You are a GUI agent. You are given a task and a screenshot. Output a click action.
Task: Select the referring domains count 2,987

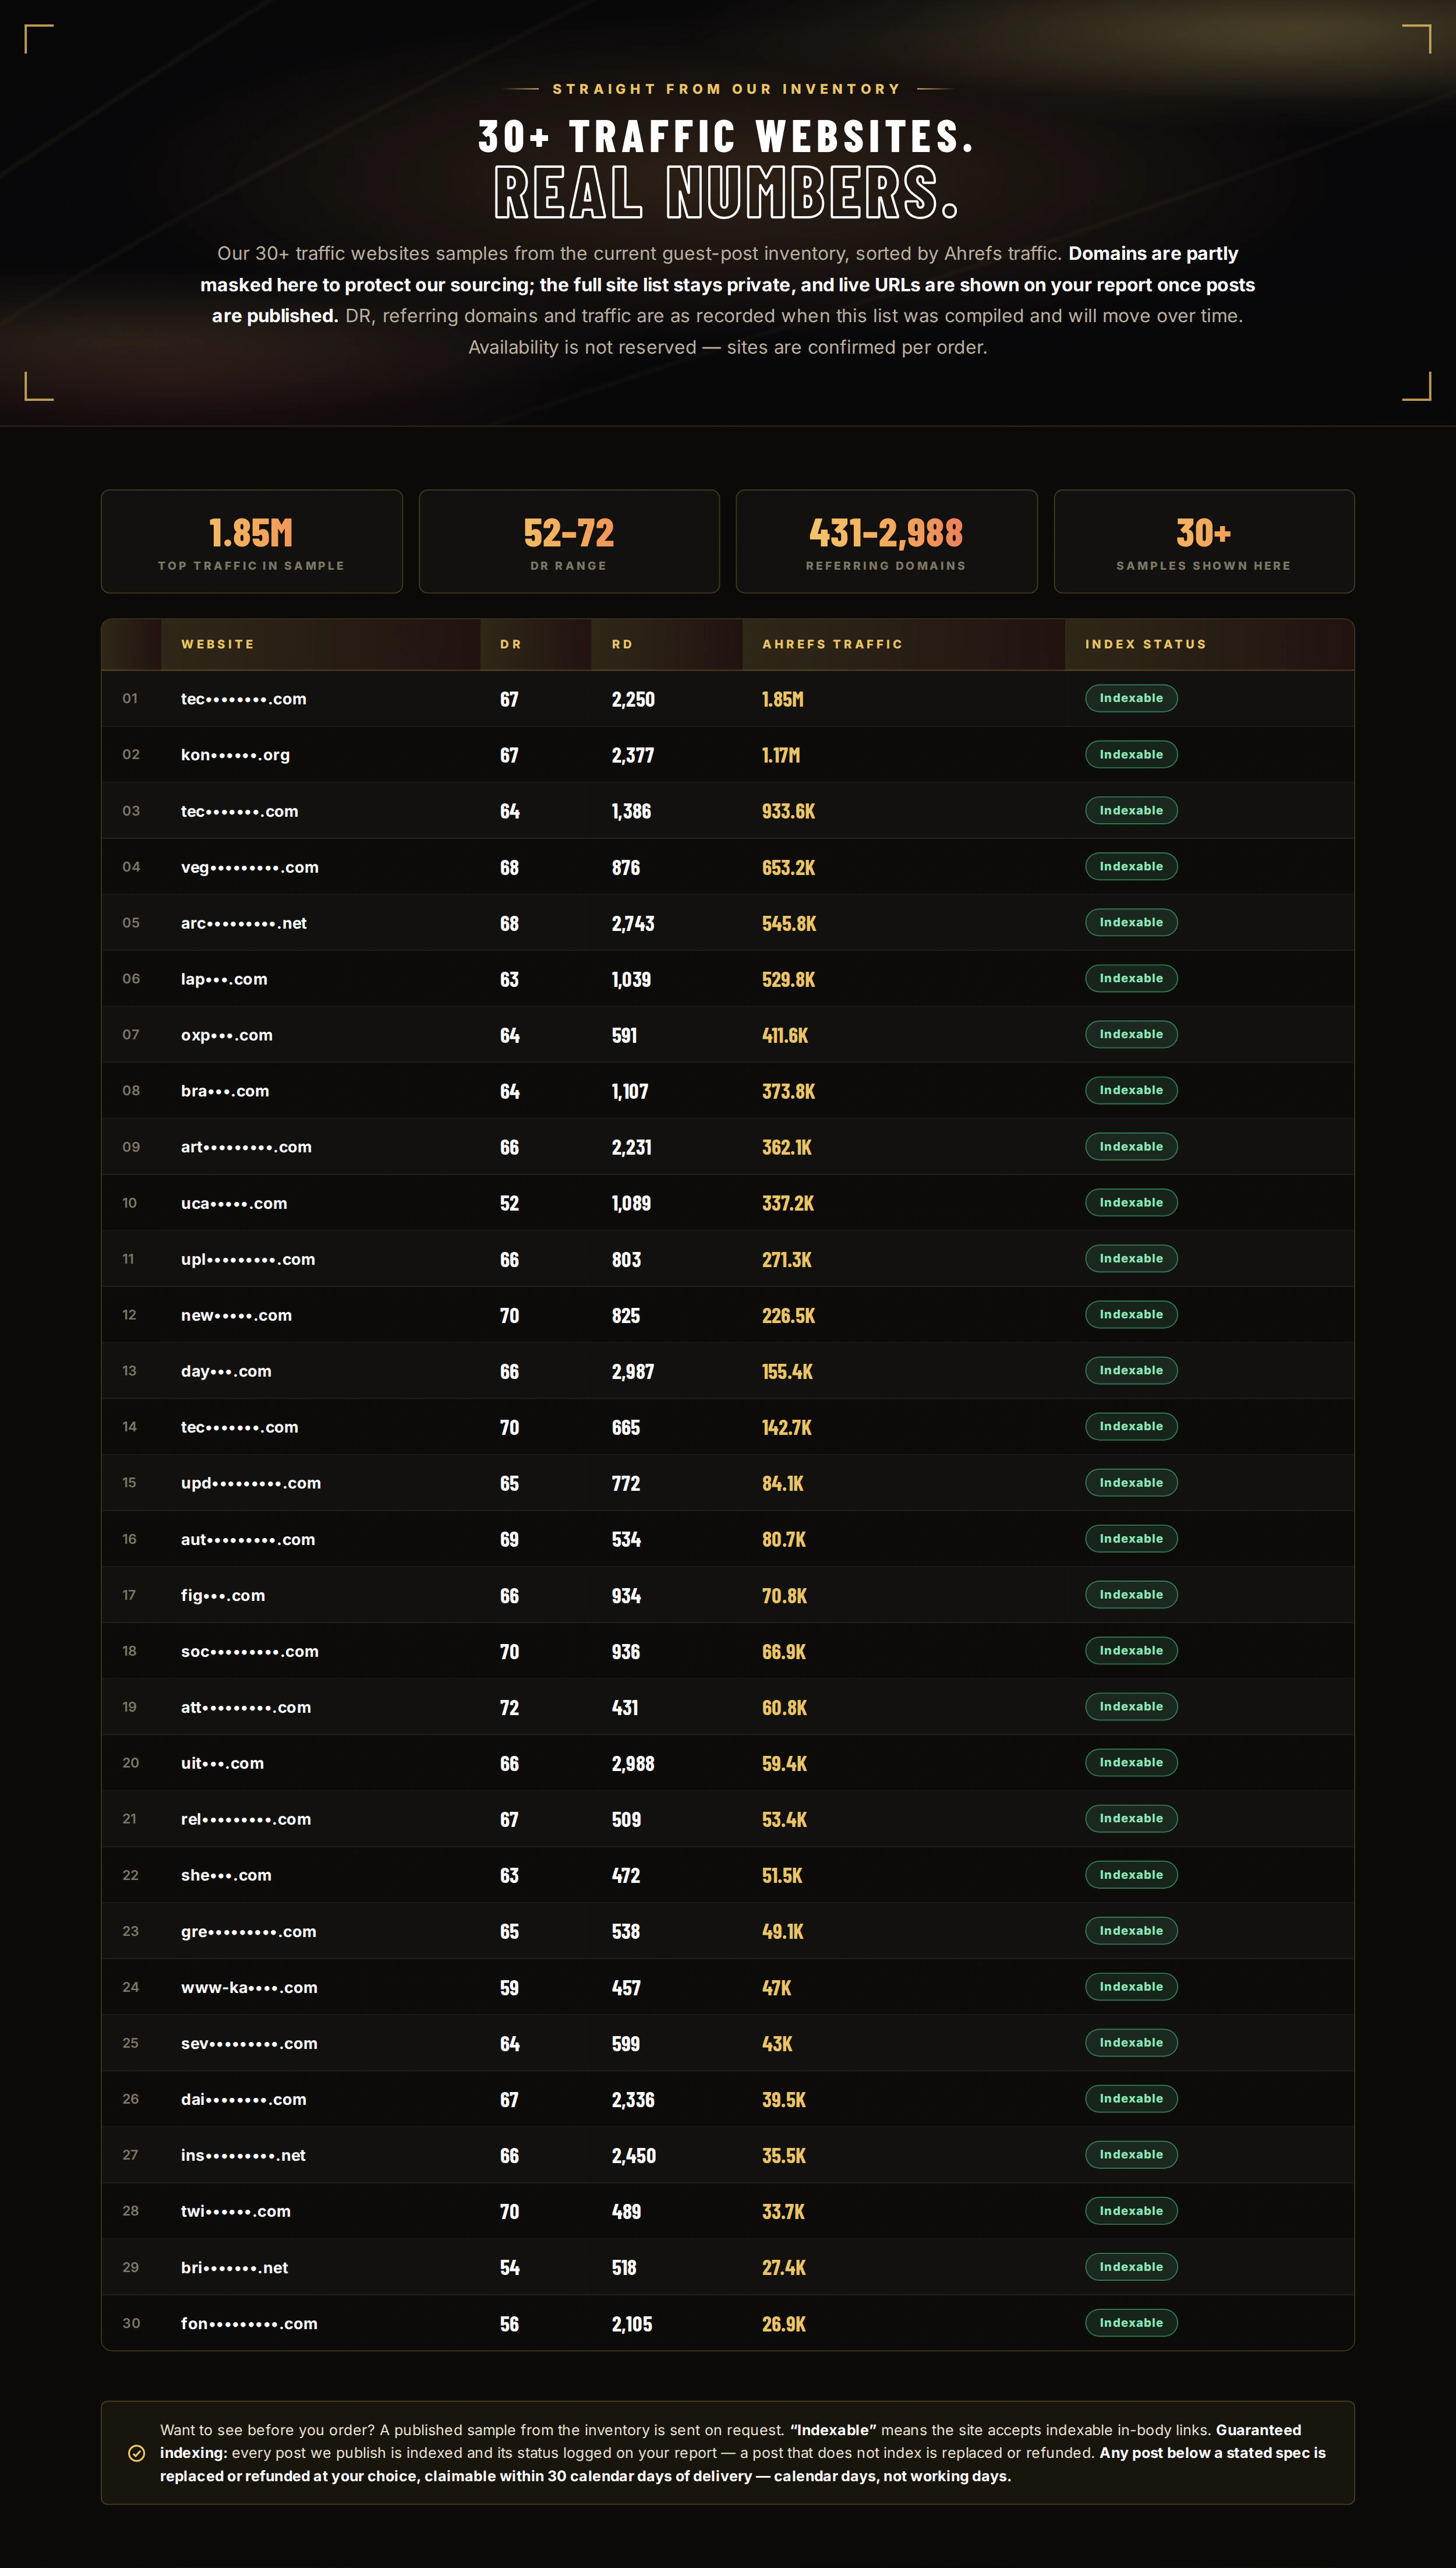(x=633, y=1371)
